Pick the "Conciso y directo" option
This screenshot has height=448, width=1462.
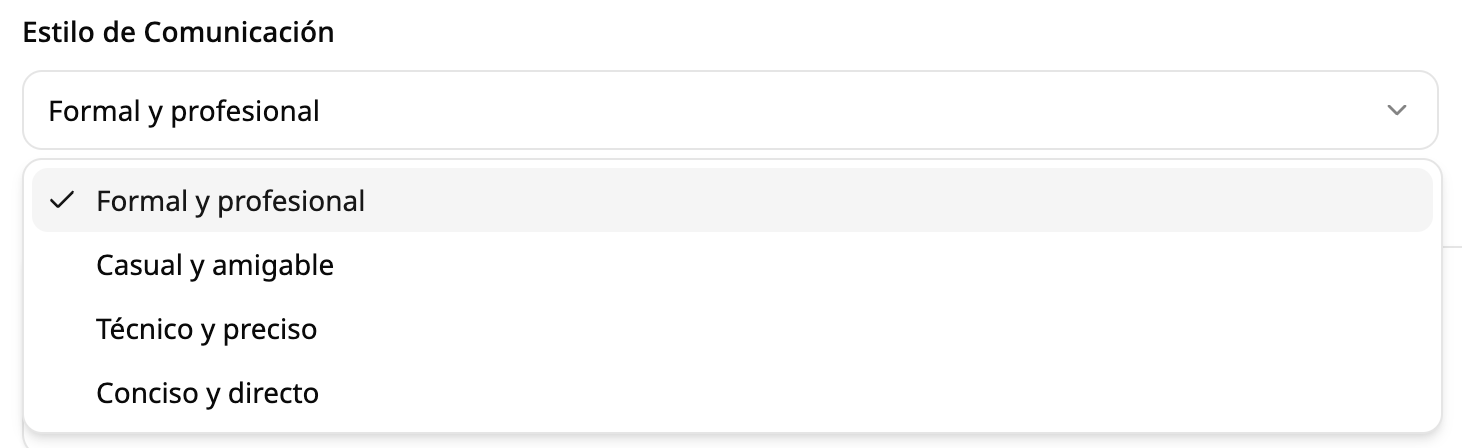[207, 393]
